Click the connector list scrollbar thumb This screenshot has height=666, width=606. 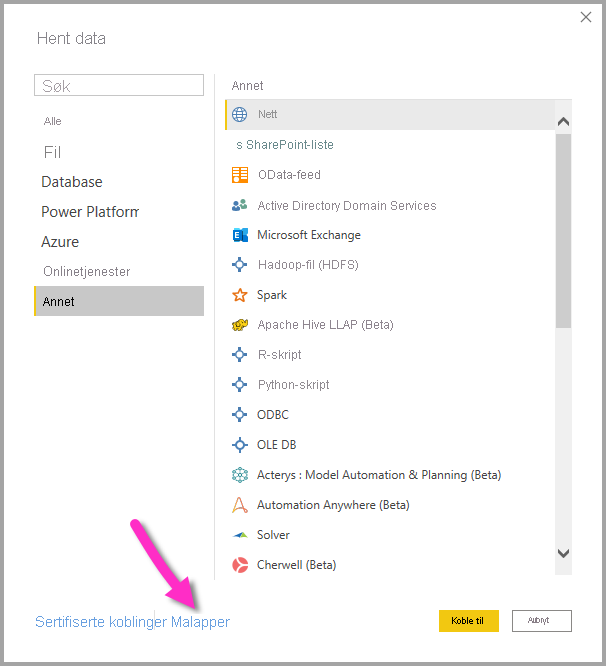click(564, 231)
